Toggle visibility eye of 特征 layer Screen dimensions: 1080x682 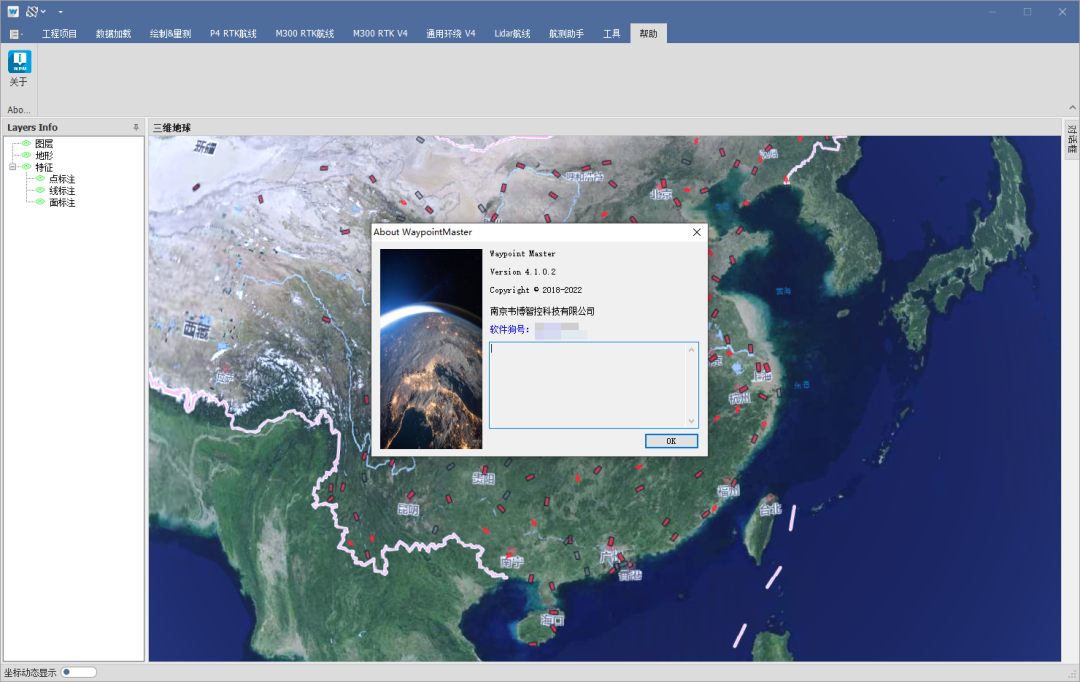pyautogui.click(x=26, y=167)
